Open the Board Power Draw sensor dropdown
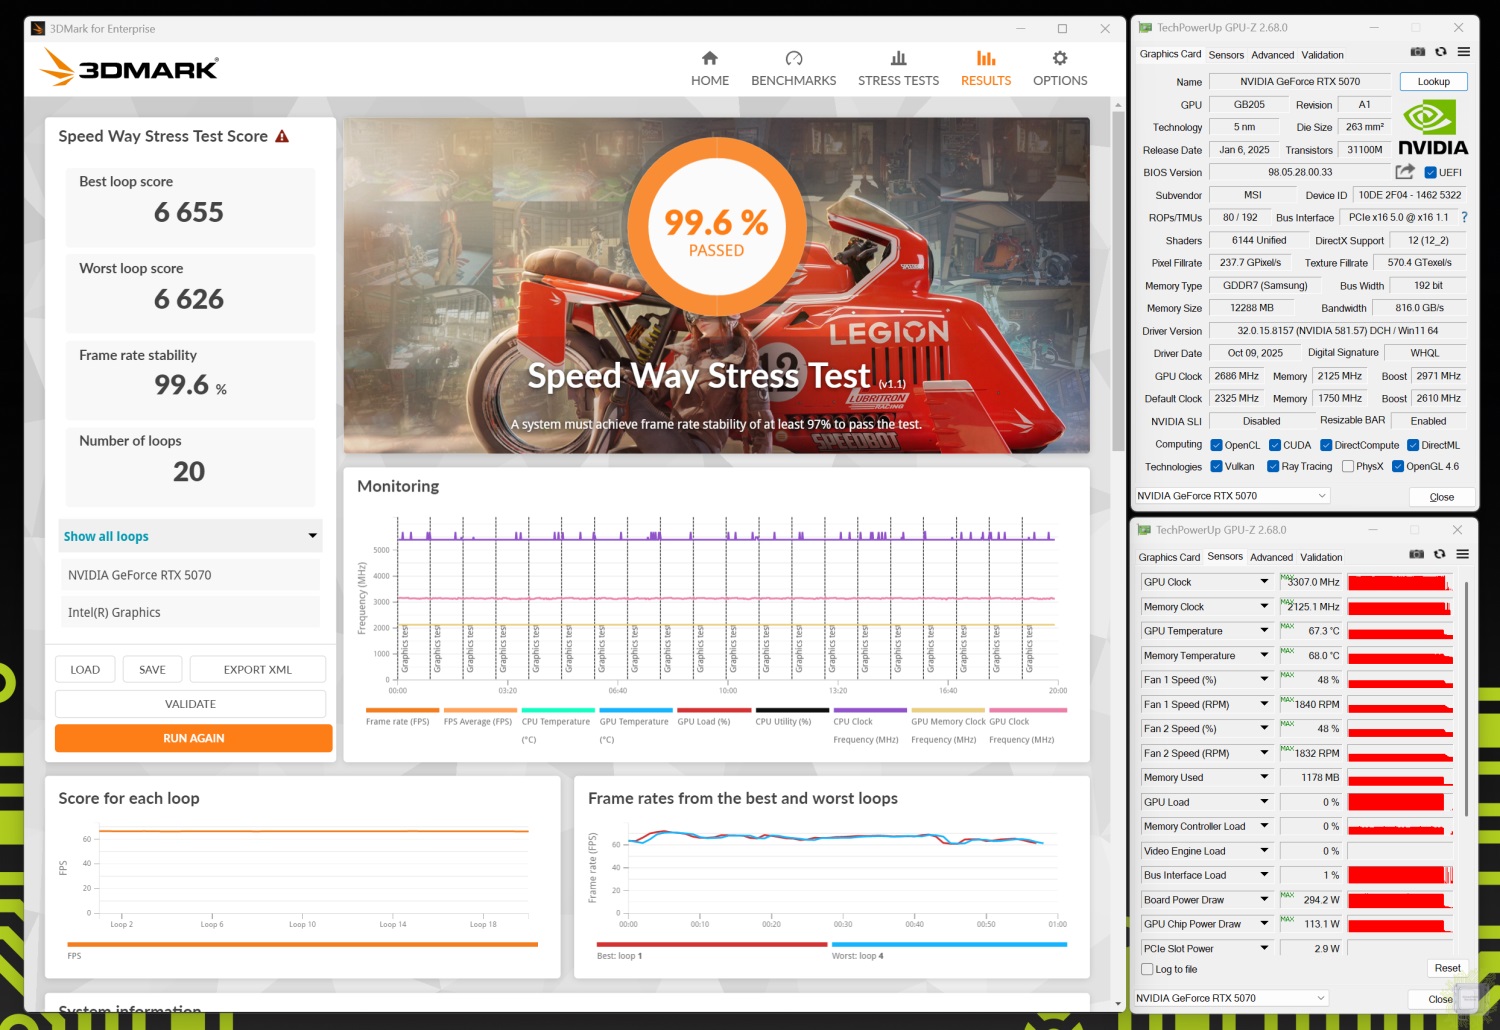The width and height of the screenshot is (1500, 1030). pos(1264,900)
